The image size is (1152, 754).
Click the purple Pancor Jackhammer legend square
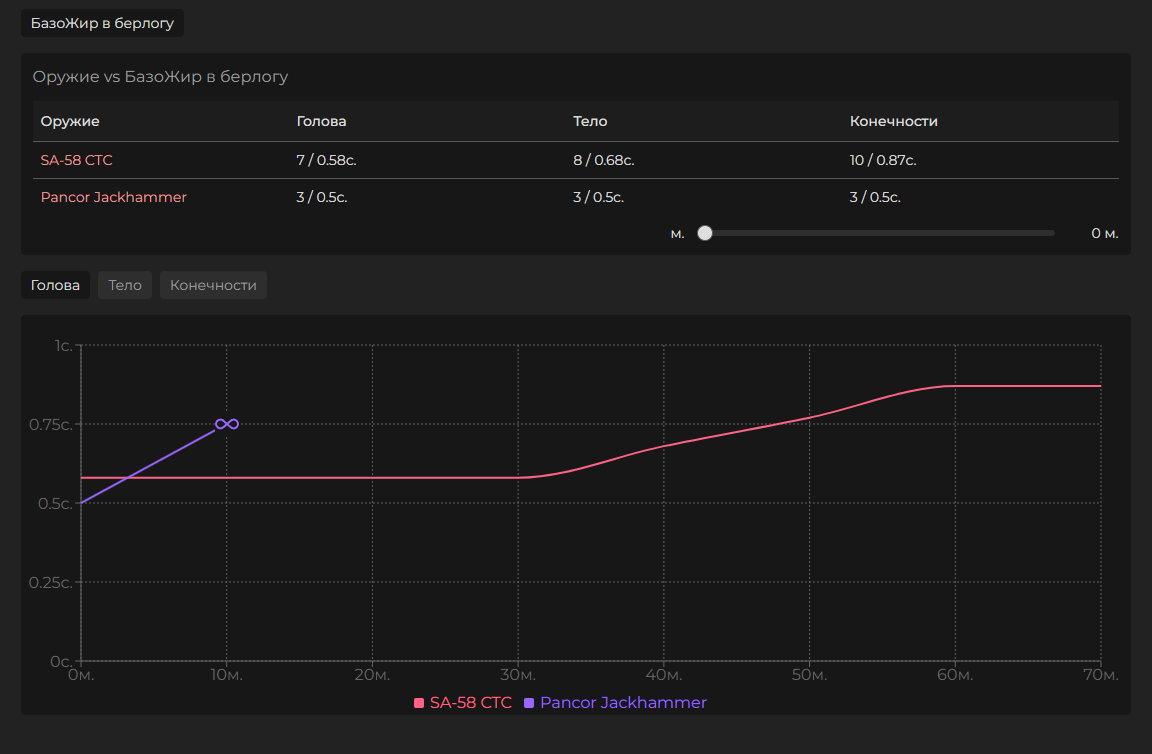(x=529, y=703)
